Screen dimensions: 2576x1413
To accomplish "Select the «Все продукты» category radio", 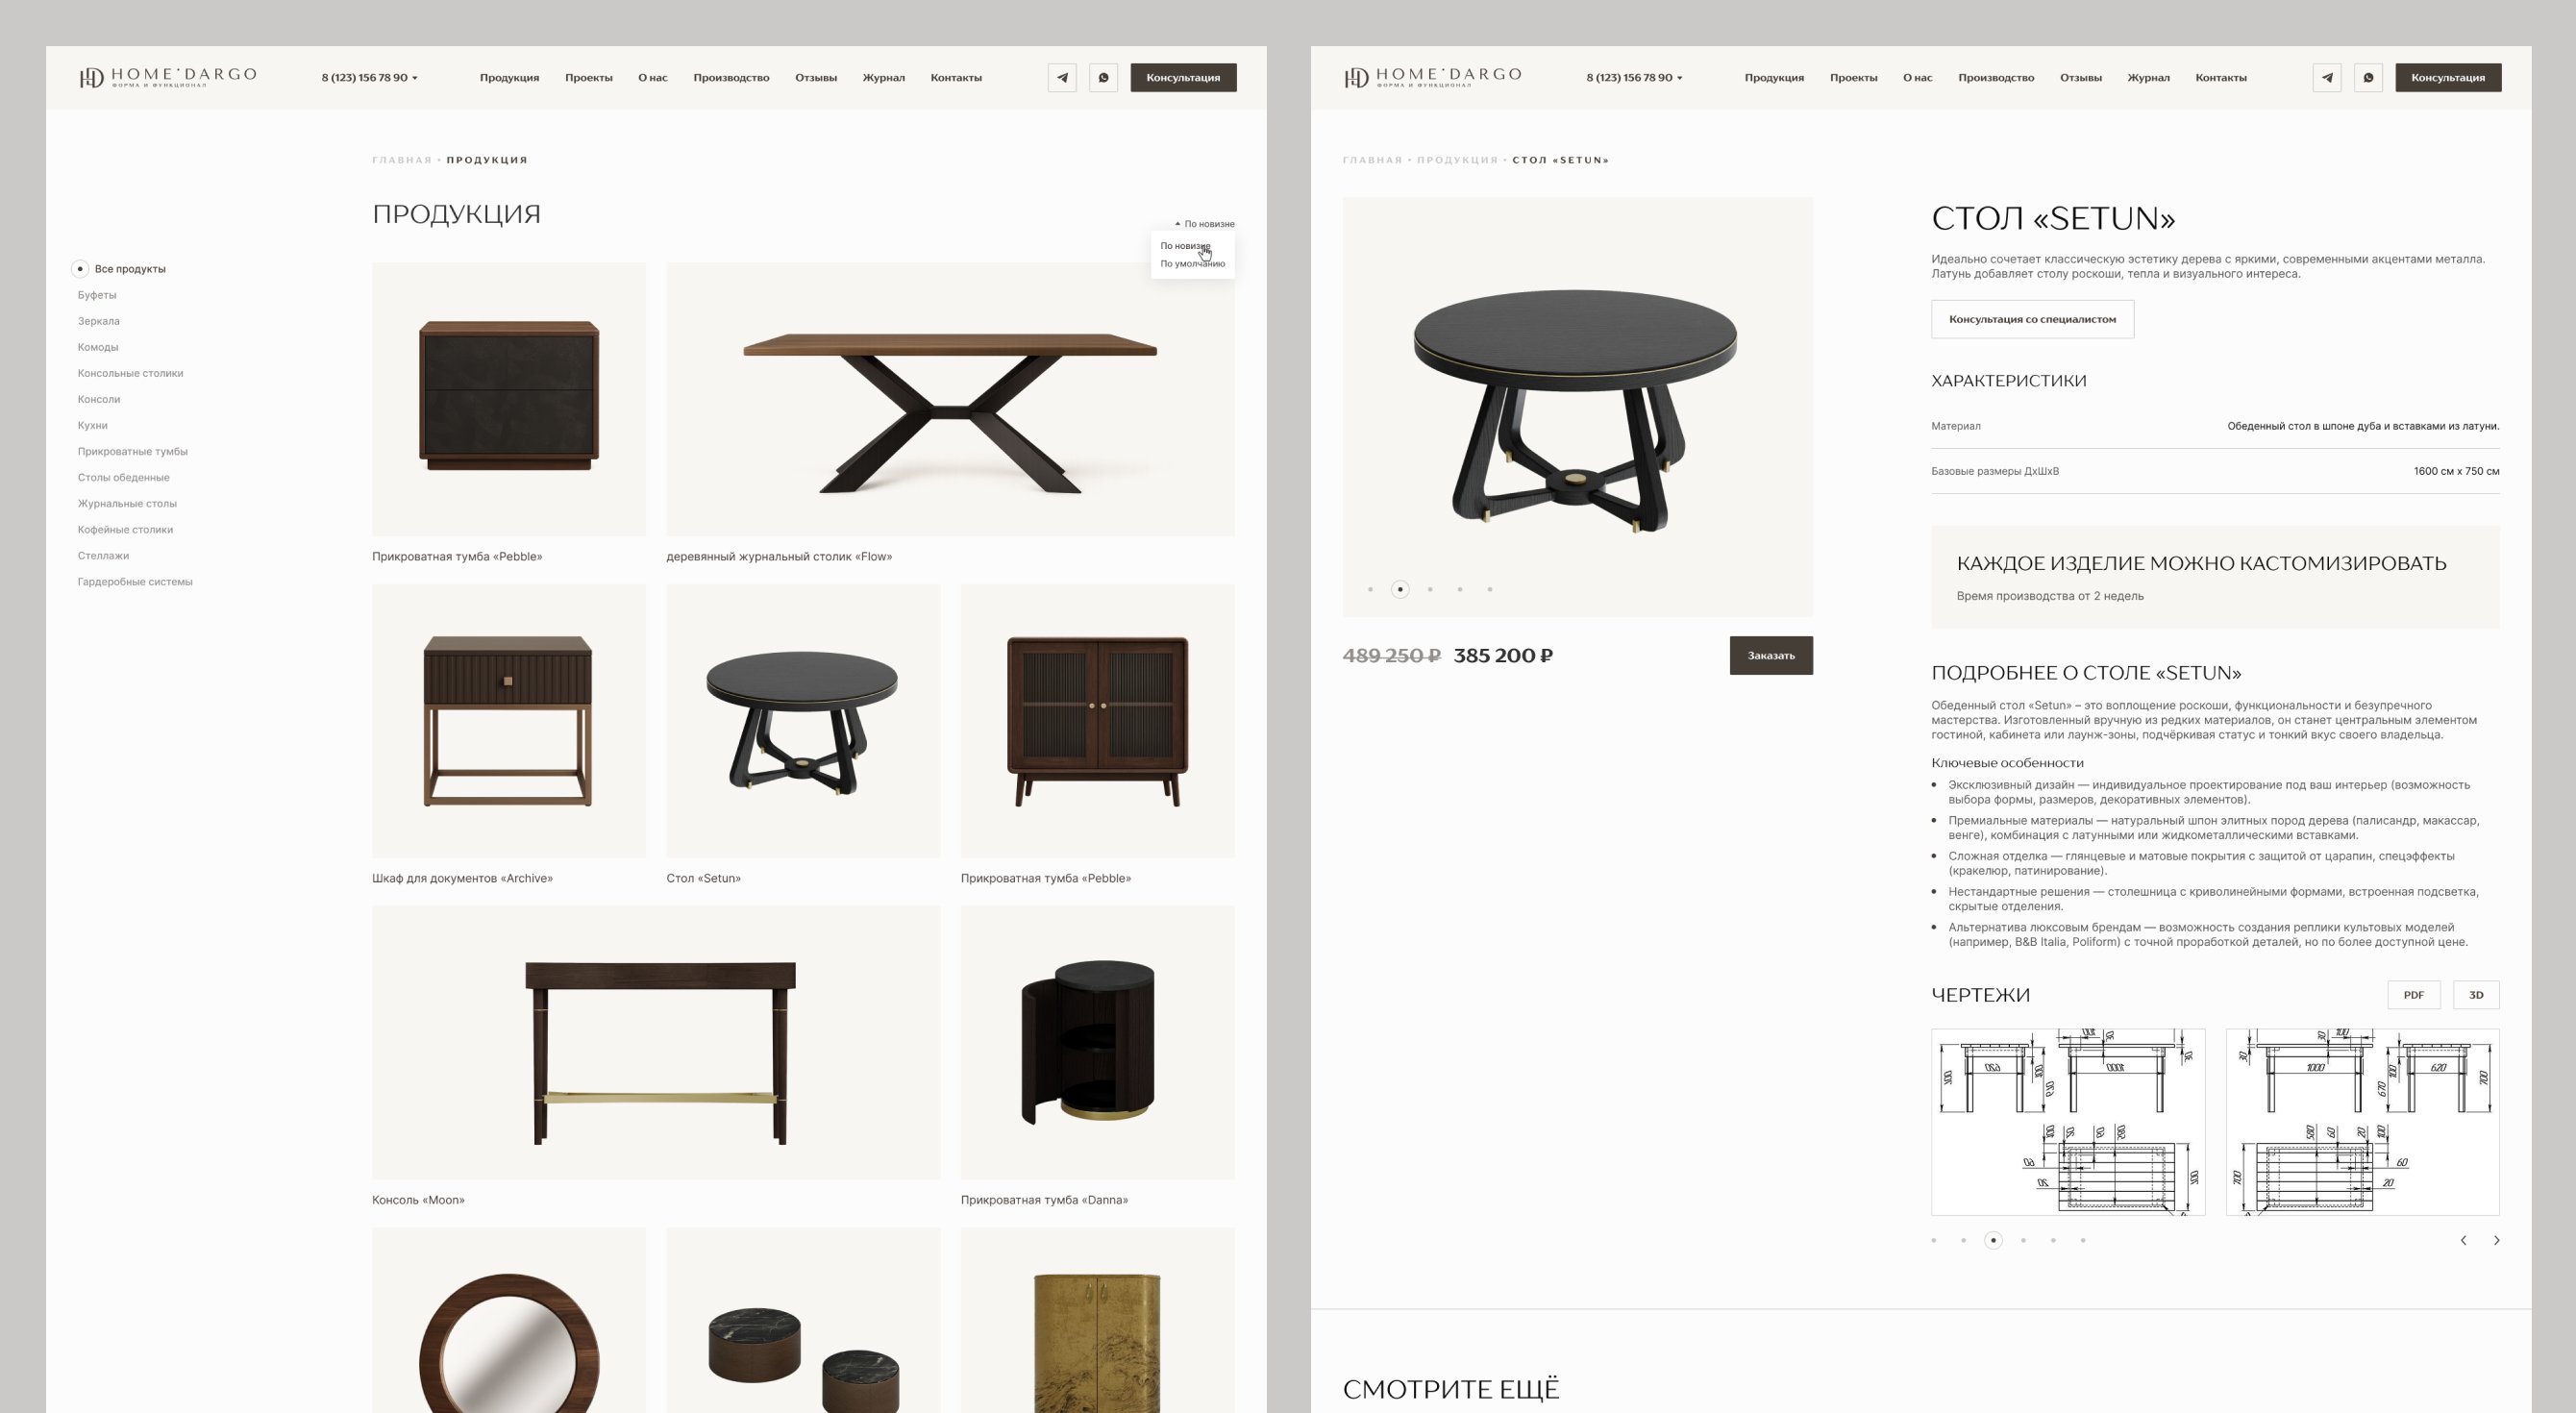I will tap(80, 269).
